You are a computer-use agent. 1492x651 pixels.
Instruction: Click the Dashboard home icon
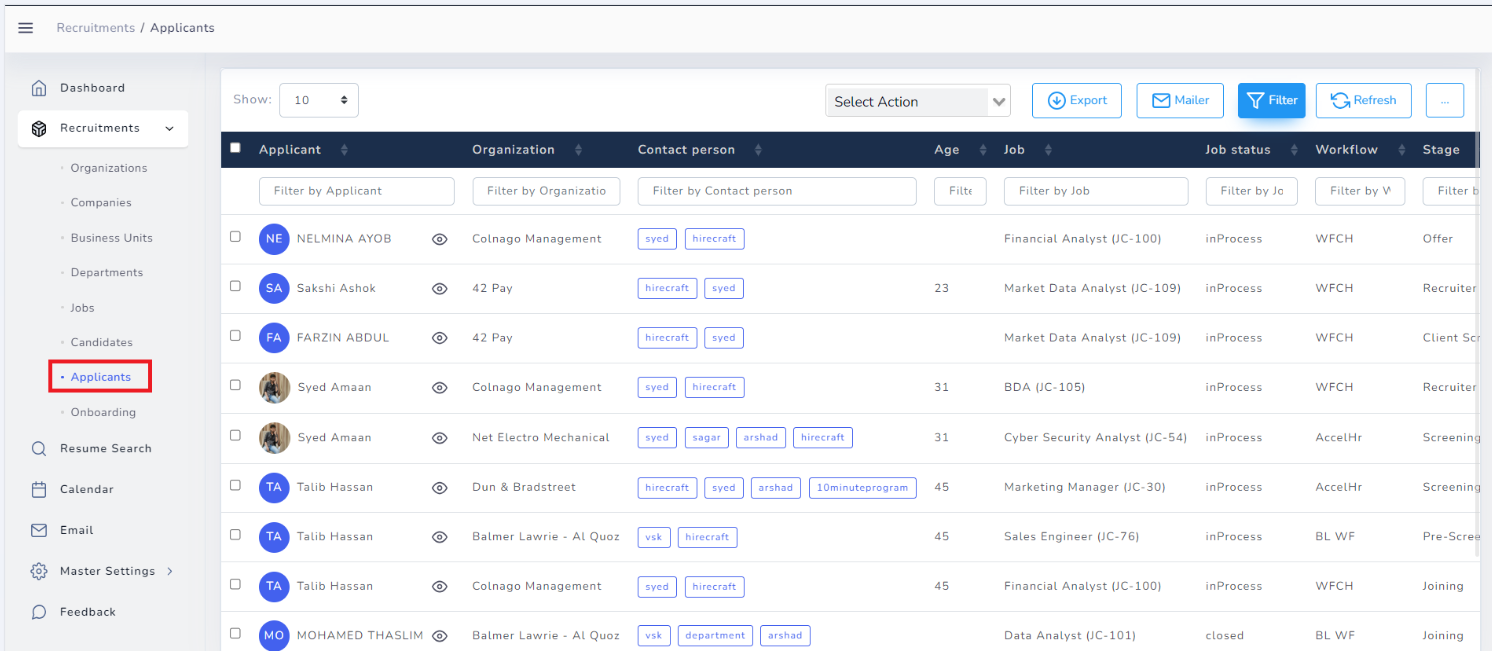pos(39,88)
